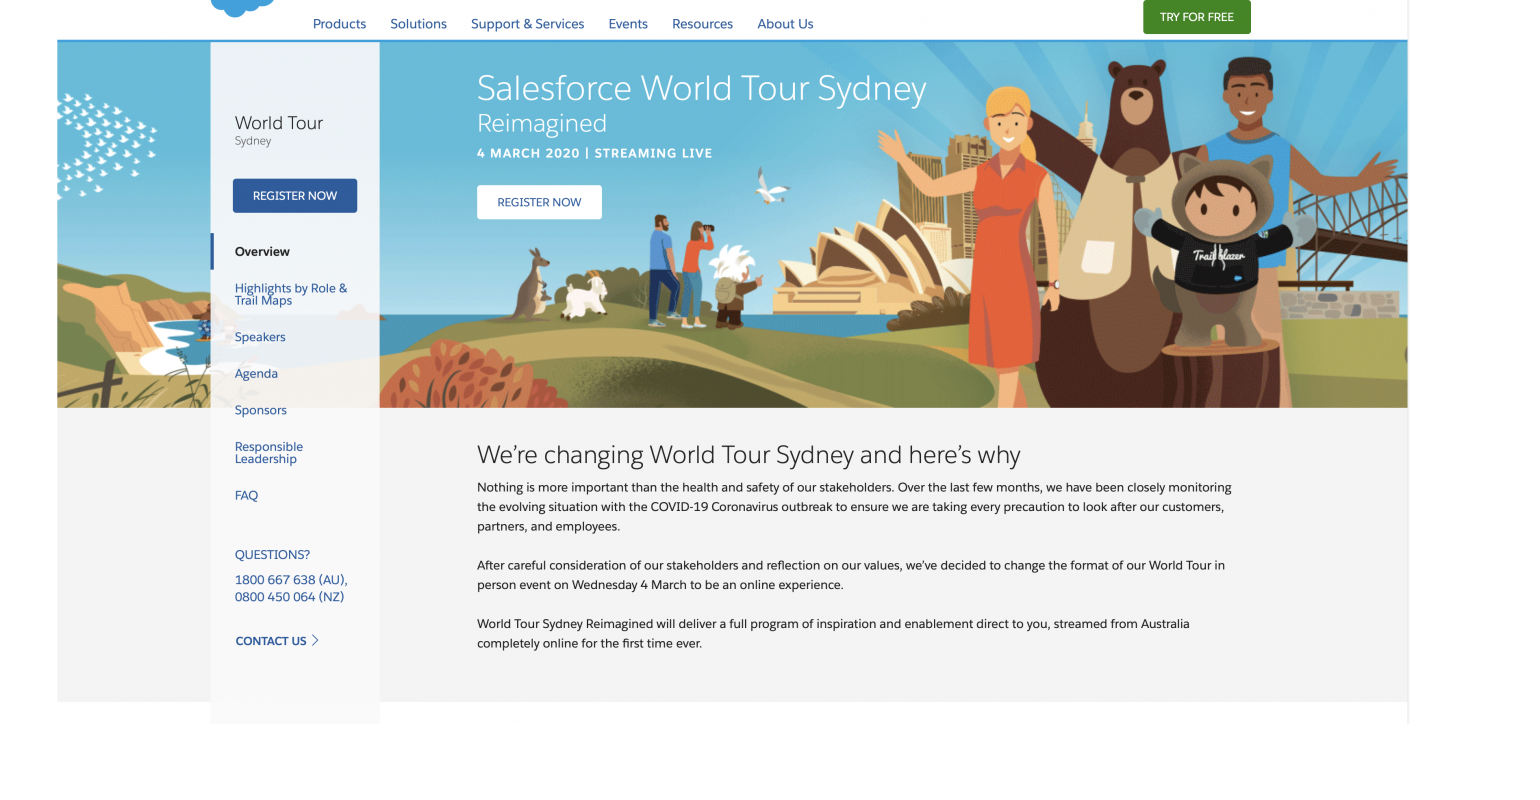Click the blue Register Now sidebar button

(295, 196)
